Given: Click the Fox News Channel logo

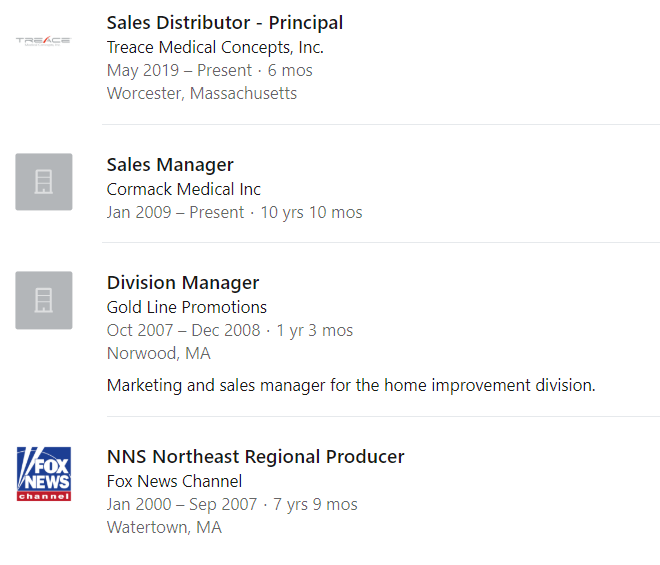Looking at the screenshot, I should pyautogui.click(x=44, y=474).
